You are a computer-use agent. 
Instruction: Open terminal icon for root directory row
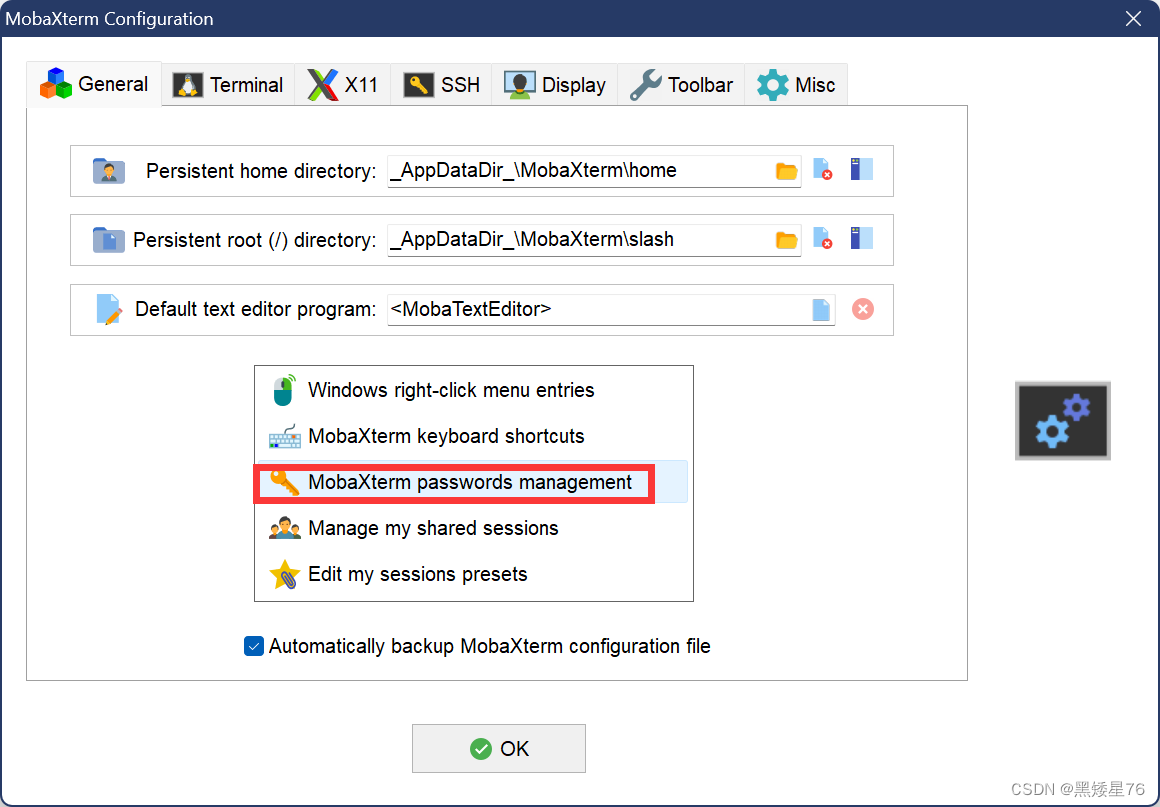(x=861, y=238)
